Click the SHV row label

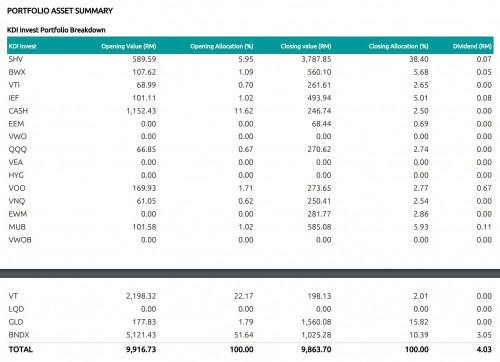[x=16, y=59]
